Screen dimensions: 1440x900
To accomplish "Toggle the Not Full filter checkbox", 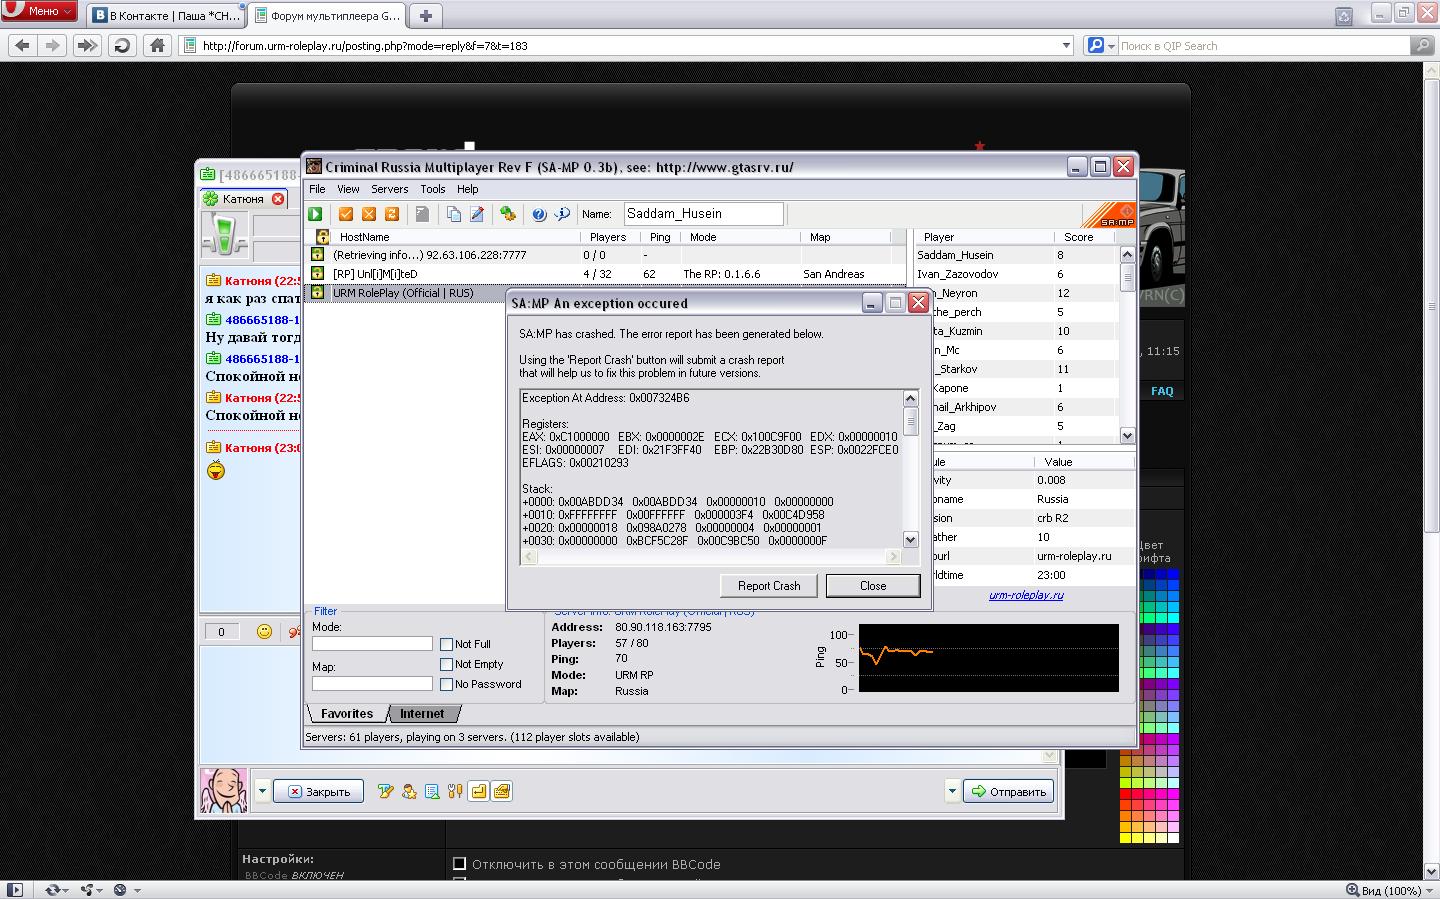I will pos(447,644).
